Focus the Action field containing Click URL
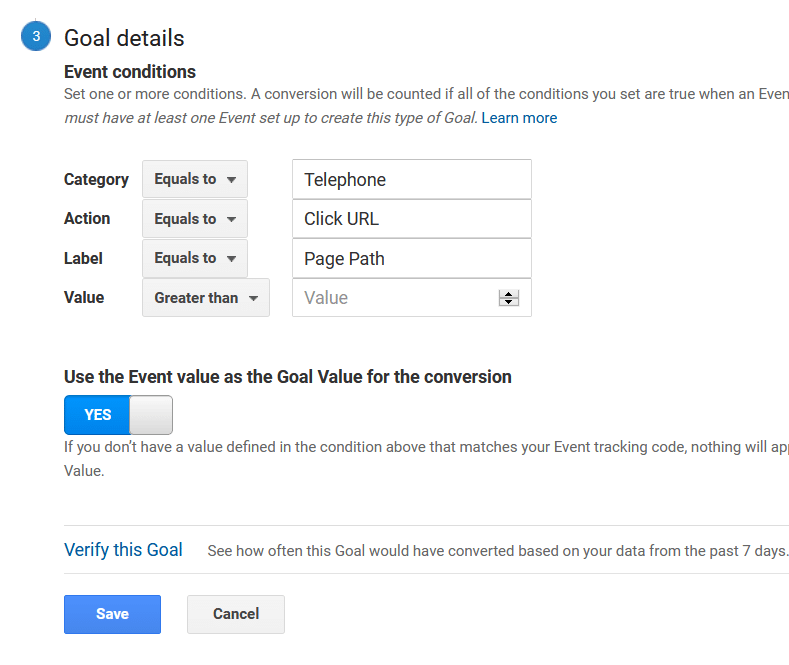Viewport: 789px width, 665px height. [x=412, y=219]
